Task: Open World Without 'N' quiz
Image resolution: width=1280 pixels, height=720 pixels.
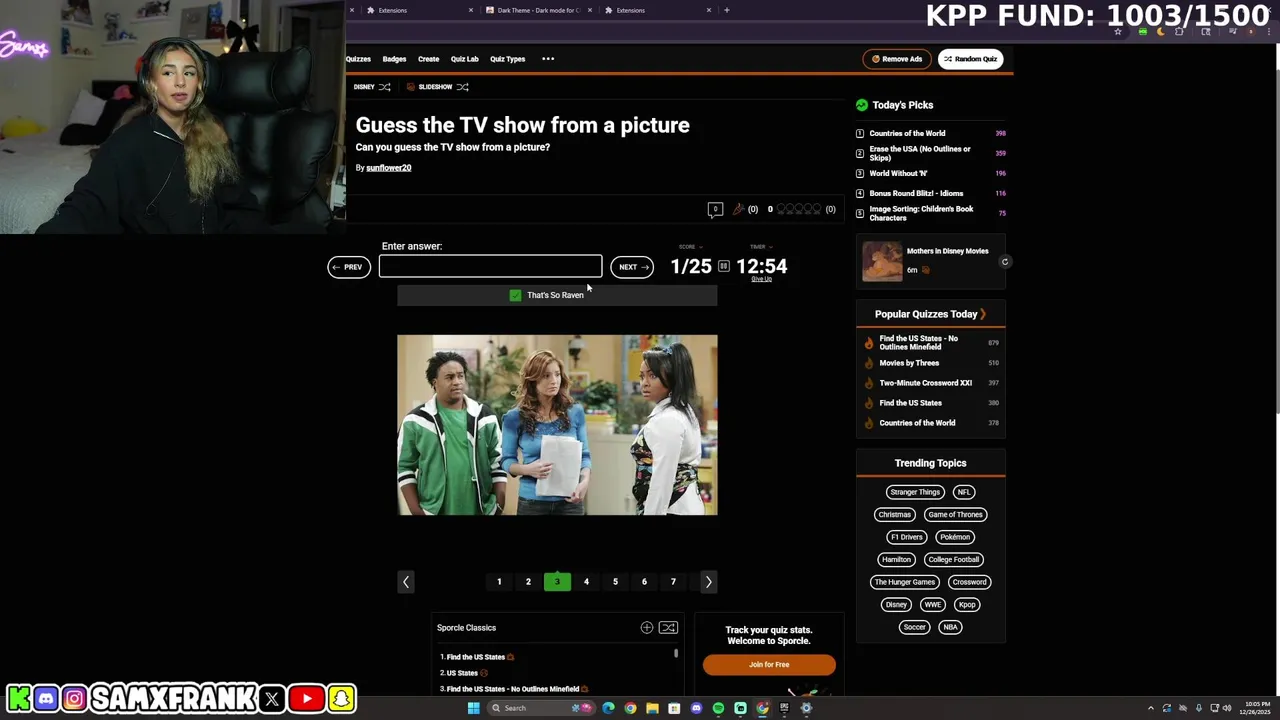Action: 898,173
